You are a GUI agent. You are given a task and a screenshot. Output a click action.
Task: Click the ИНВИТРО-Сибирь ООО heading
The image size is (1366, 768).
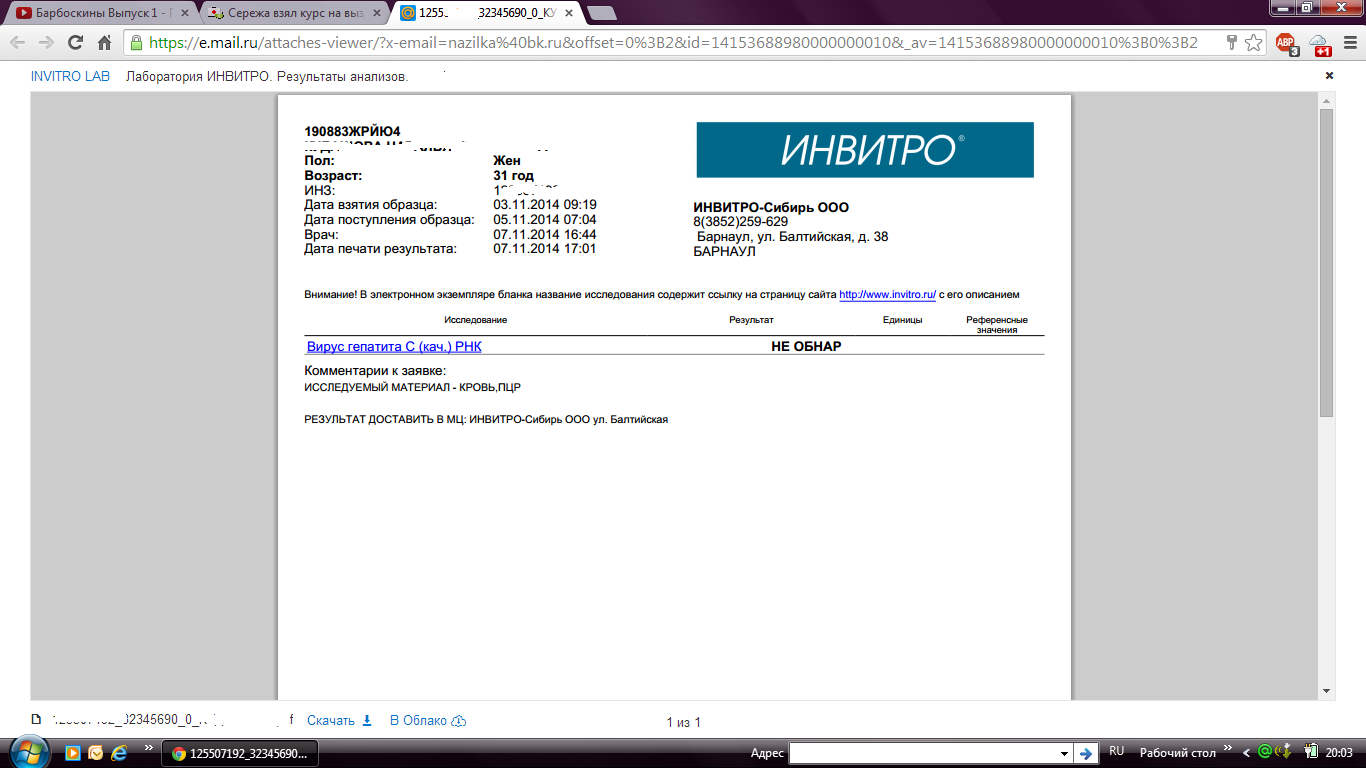[771, 208]
